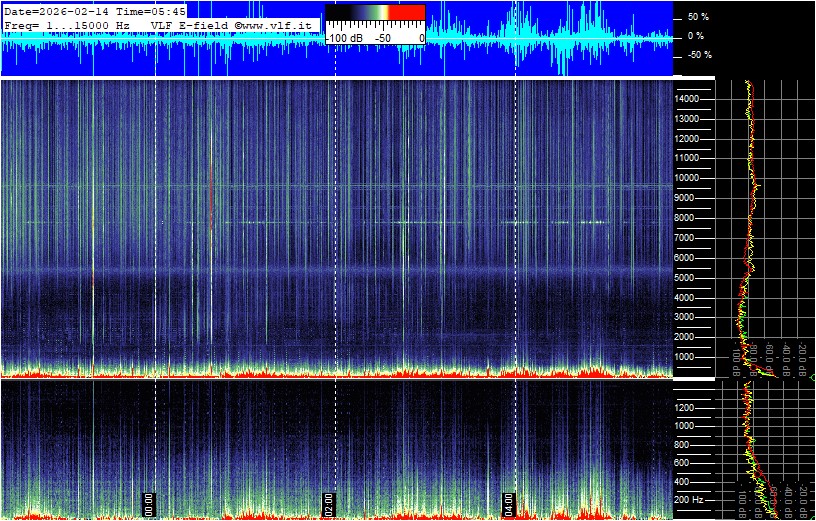Open the www.vlf.it link text

tap(277, 24)
